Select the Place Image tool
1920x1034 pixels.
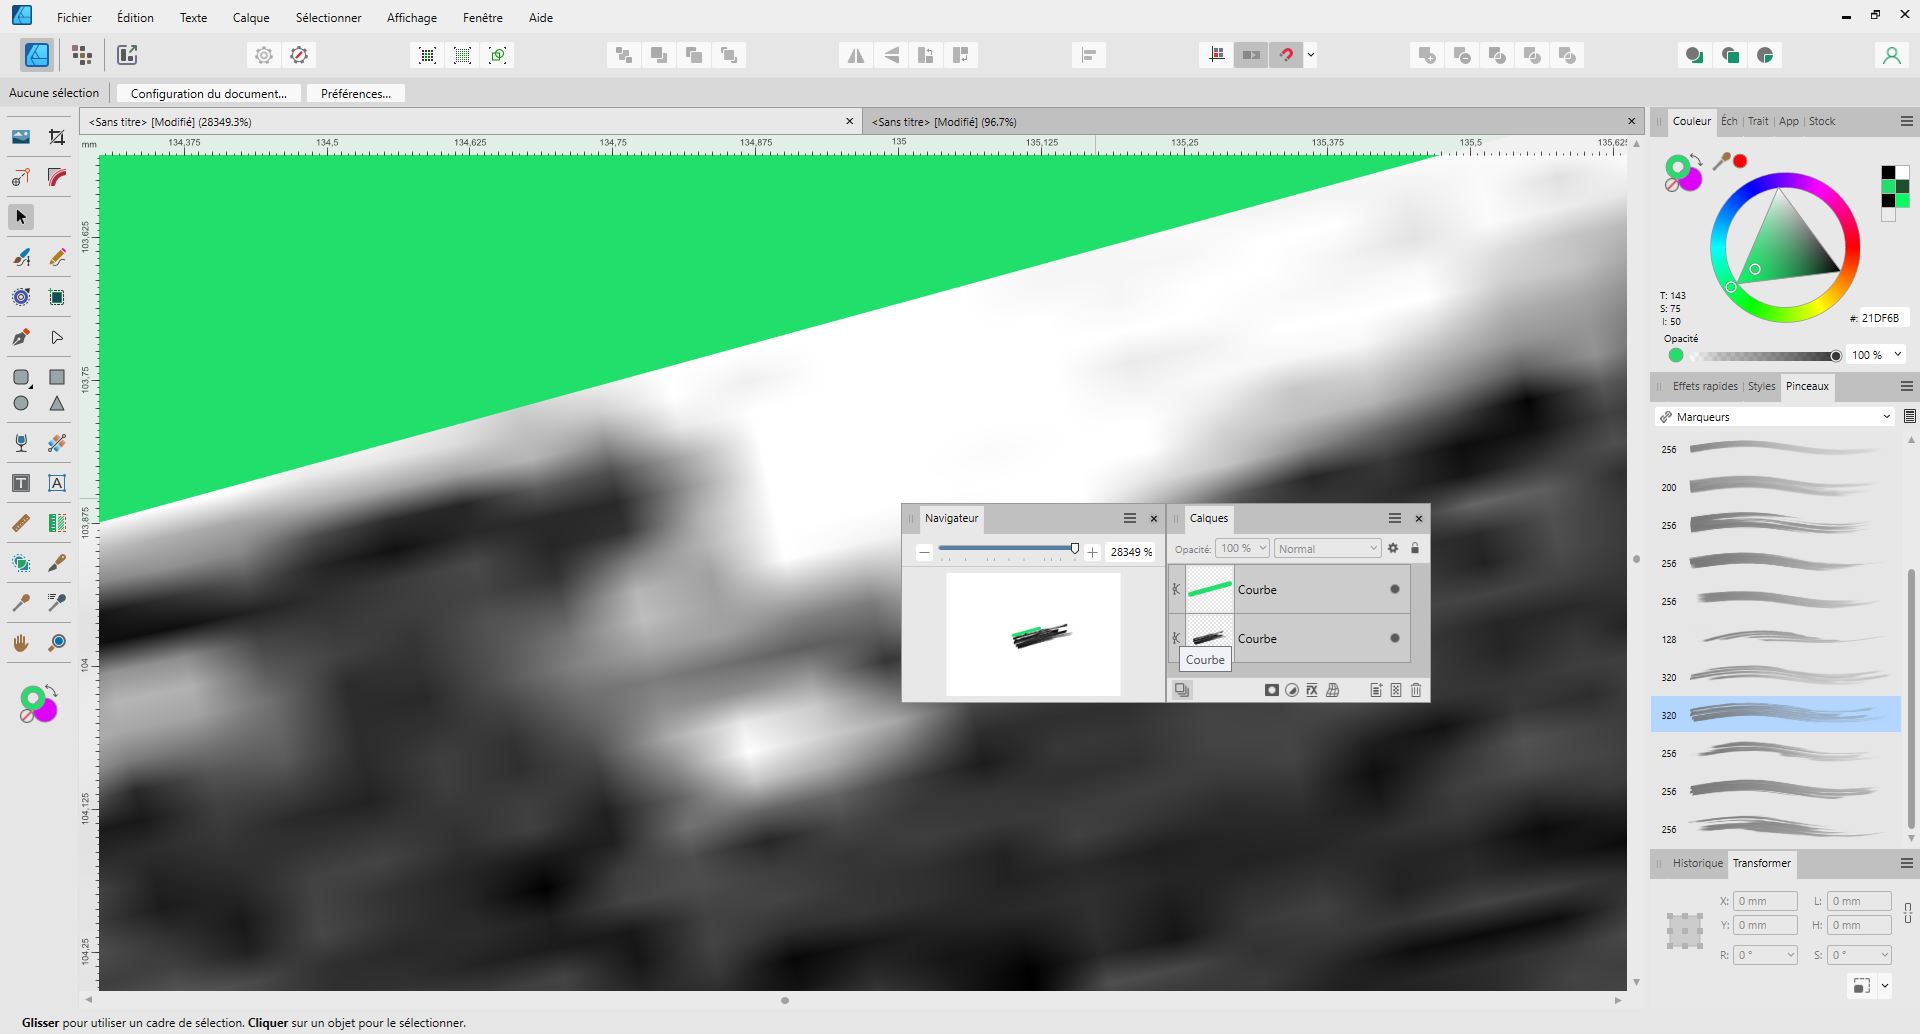point(21,137)
